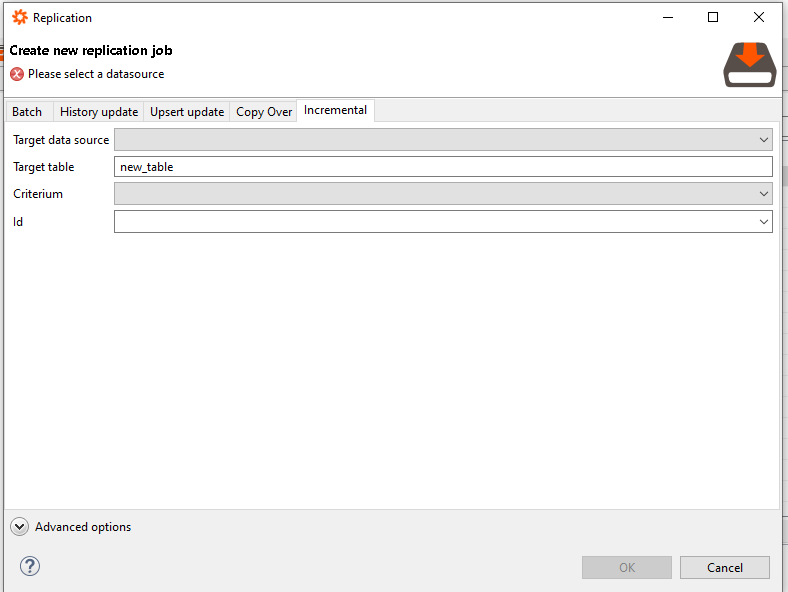Click into the Target table text field
Viewport: 788px width, 592px height.
(443, 167)
